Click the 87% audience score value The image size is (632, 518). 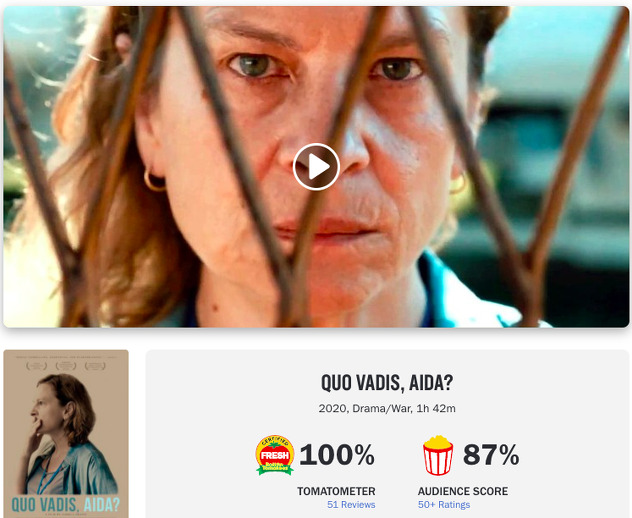[491, 455]
